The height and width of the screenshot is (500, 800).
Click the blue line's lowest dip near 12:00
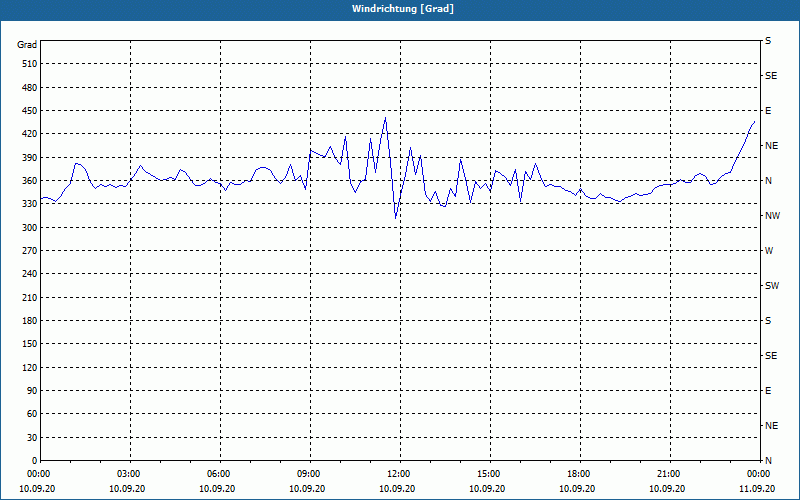(x=395, y=218)
